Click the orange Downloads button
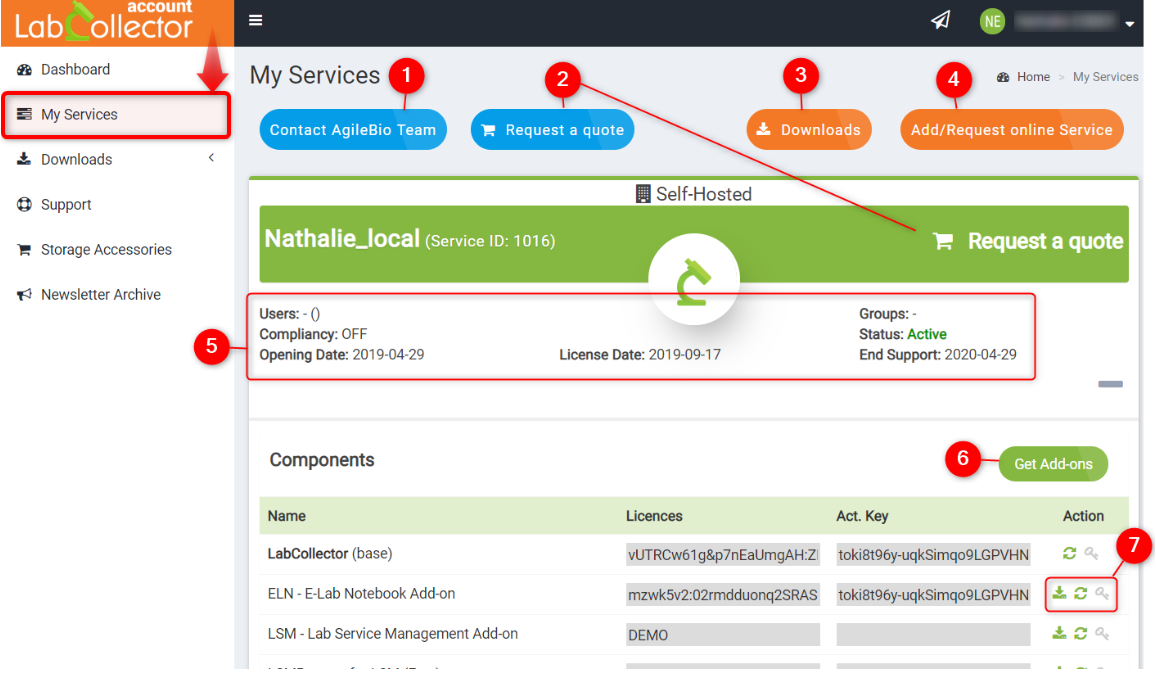The height and width of the screenshot is (674, 1156). (809, 130)
